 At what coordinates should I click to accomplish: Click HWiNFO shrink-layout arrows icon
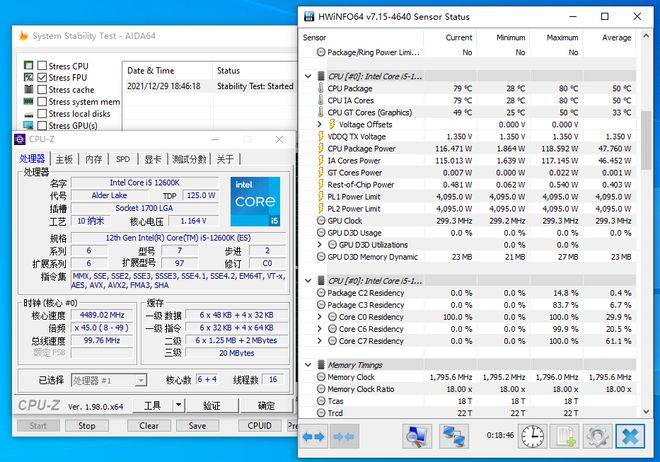(343, 437)
